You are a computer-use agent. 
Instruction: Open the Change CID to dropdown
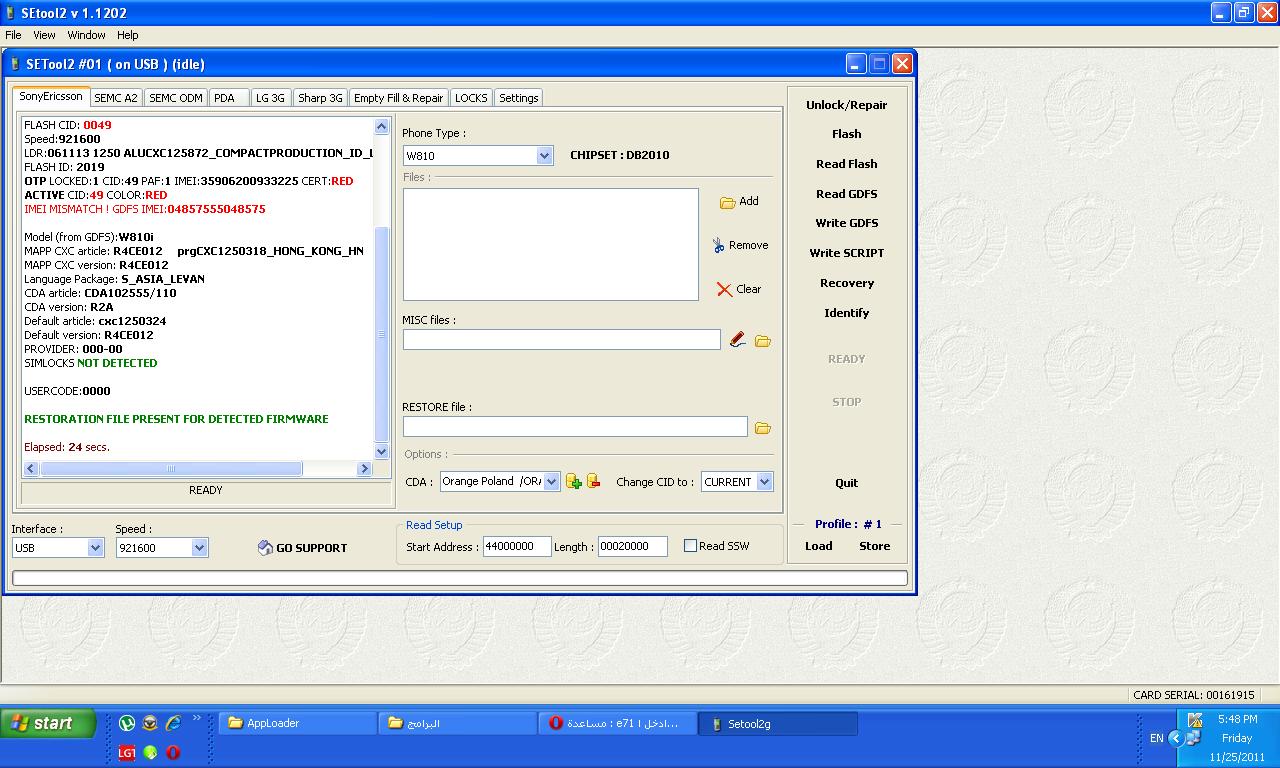pos(764,481)
